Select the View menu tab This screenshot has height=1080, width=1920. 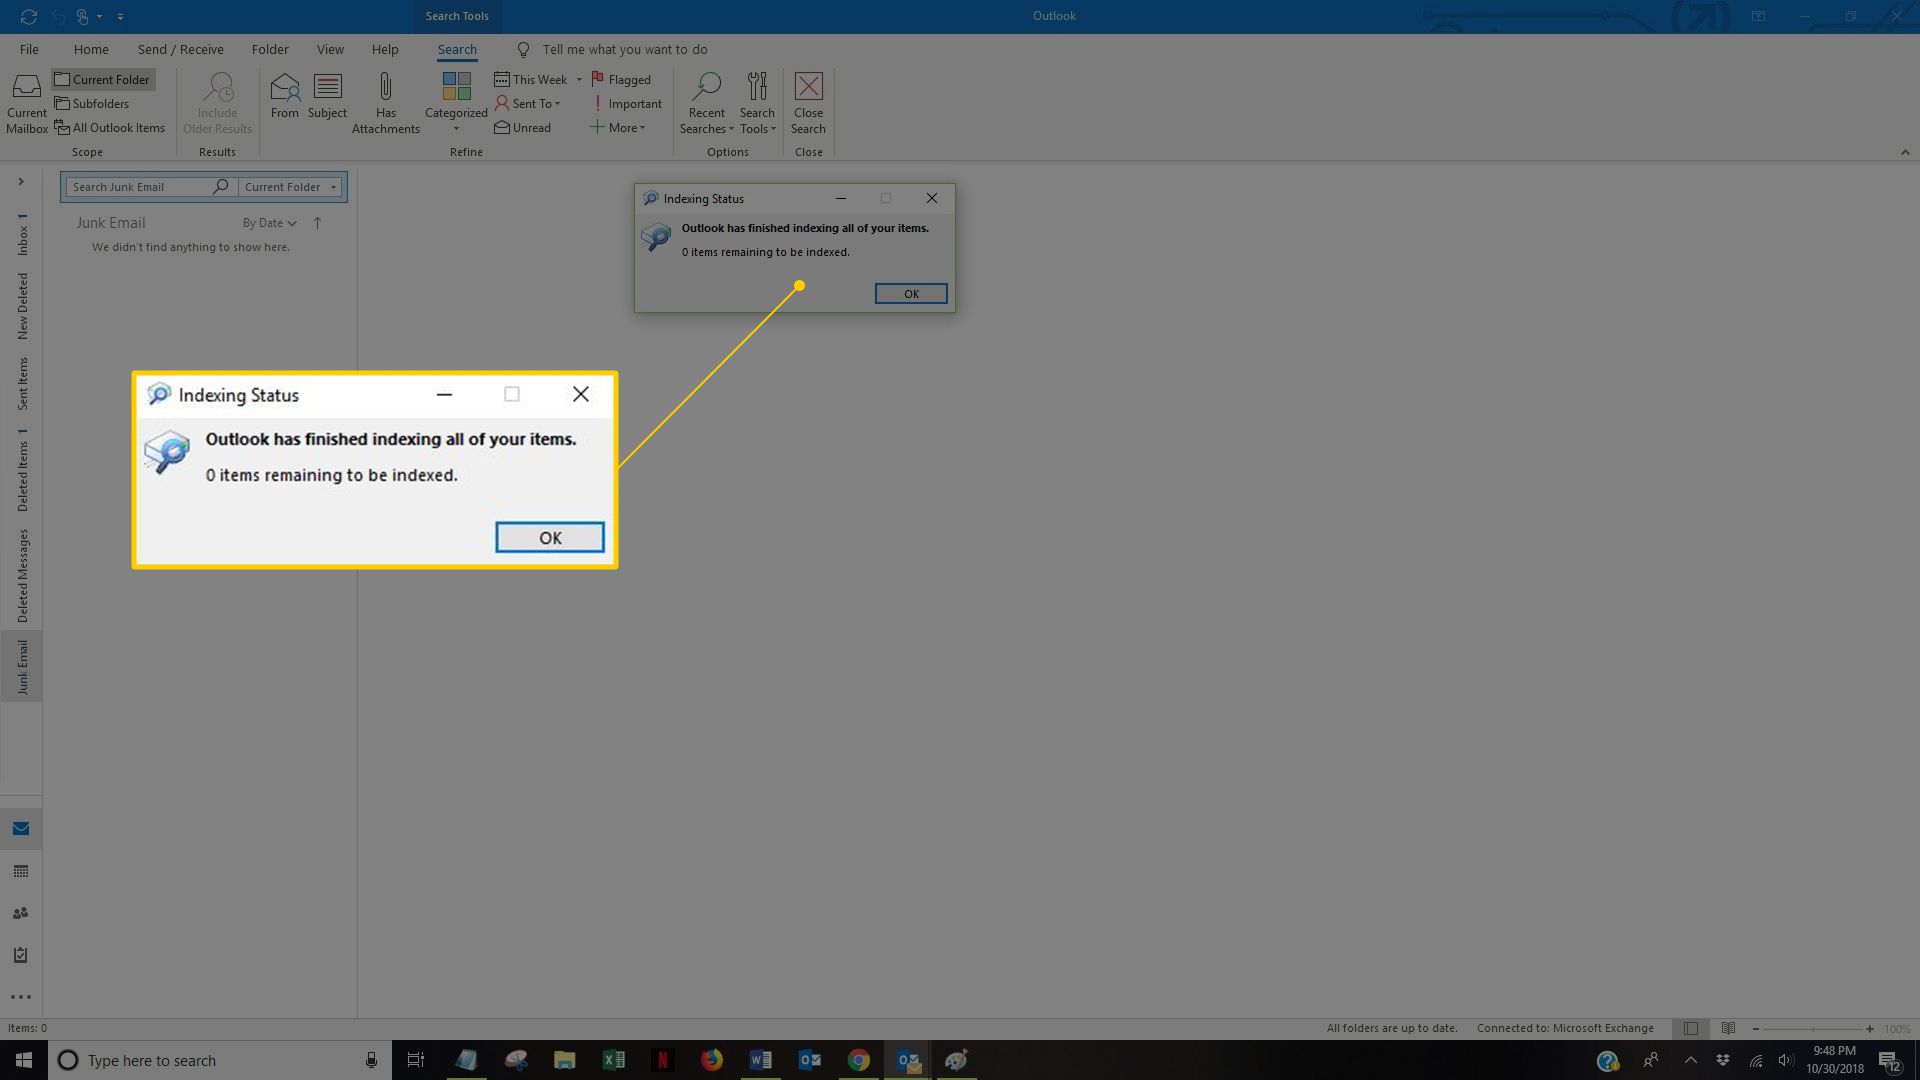click(x=330, y=49)
